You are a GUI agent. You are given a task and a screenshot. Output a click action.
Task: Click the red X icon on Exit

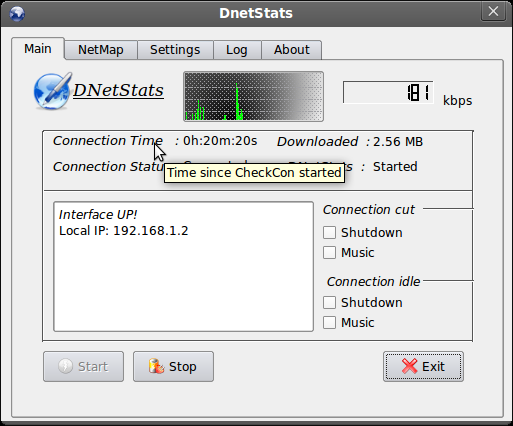[409, 366]
